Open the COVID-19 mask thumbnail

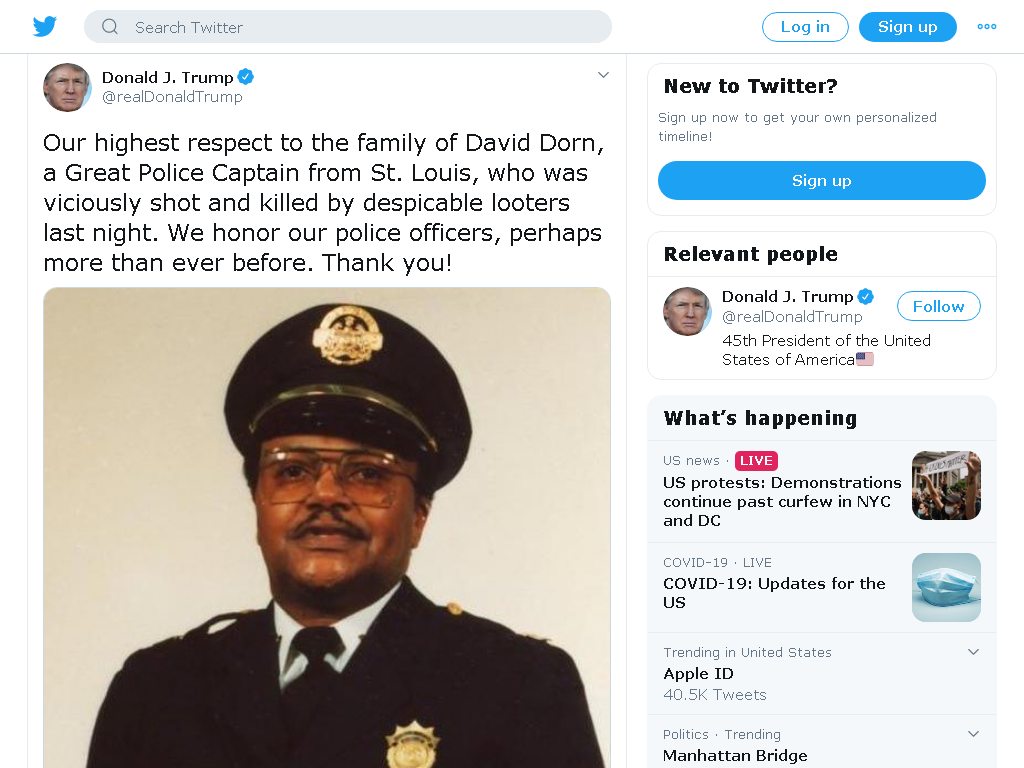tap(946, 587)
